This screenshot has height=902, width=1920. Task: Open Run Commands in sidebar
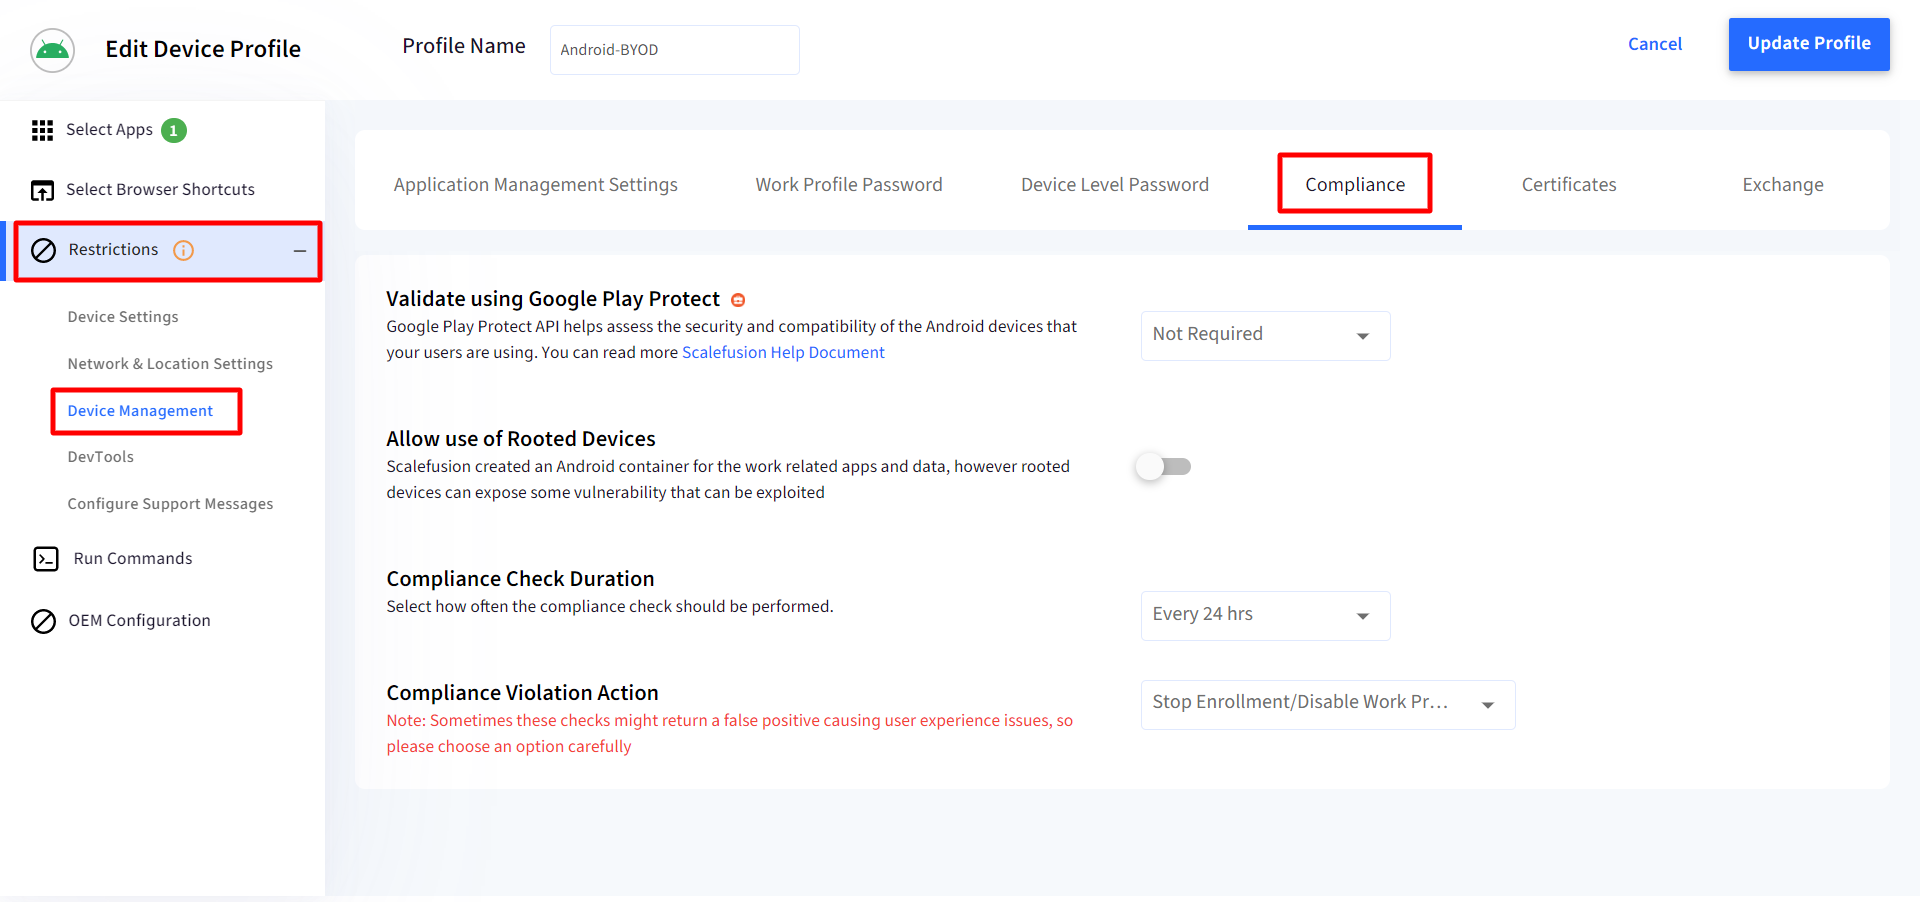point(133,559)
